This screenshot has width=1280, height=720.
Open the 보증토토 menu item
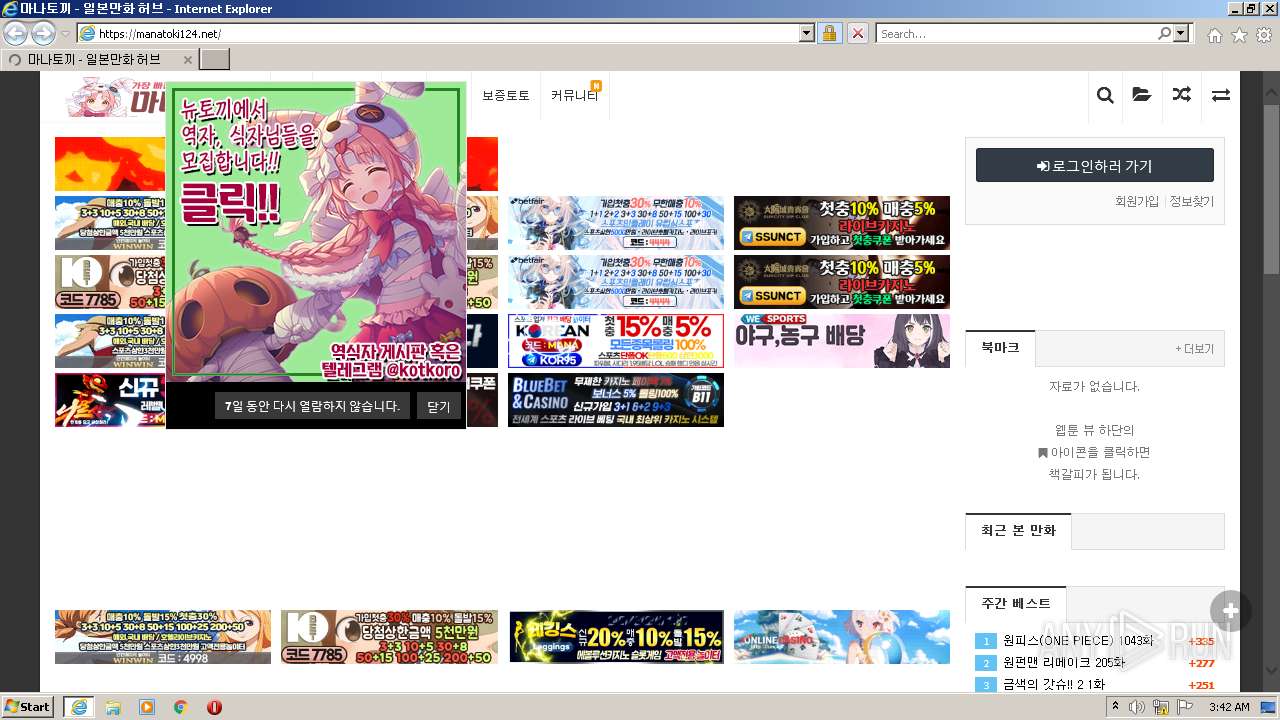coord(506,96)
